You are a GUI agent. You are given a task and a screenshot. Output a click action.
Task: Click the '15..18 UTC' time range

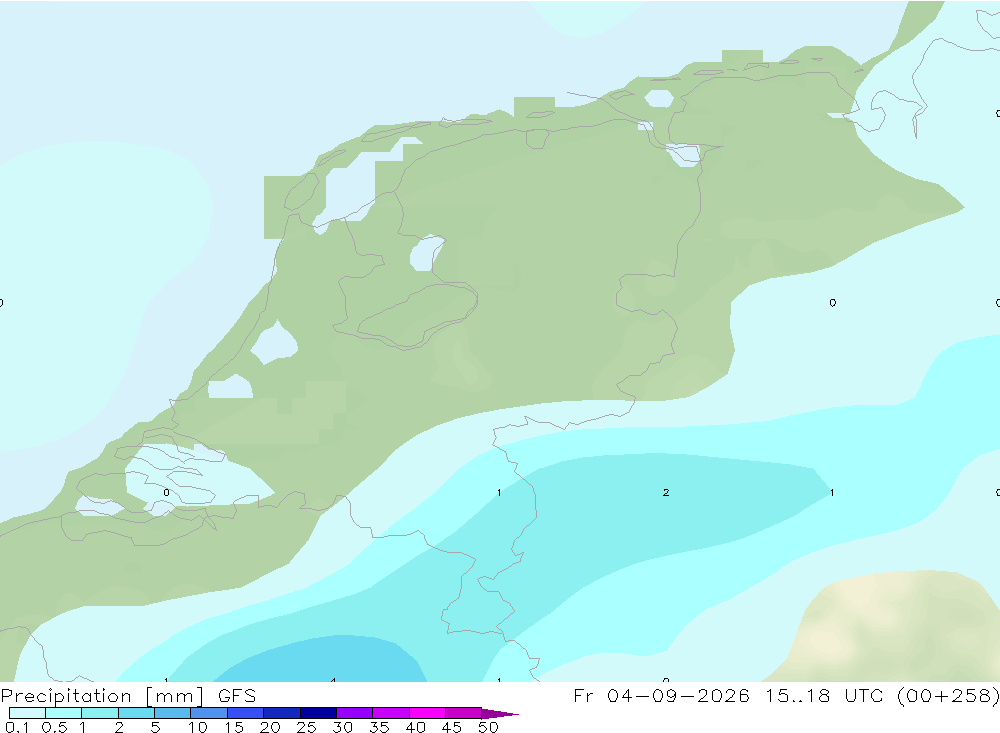(x=826, y=695)
